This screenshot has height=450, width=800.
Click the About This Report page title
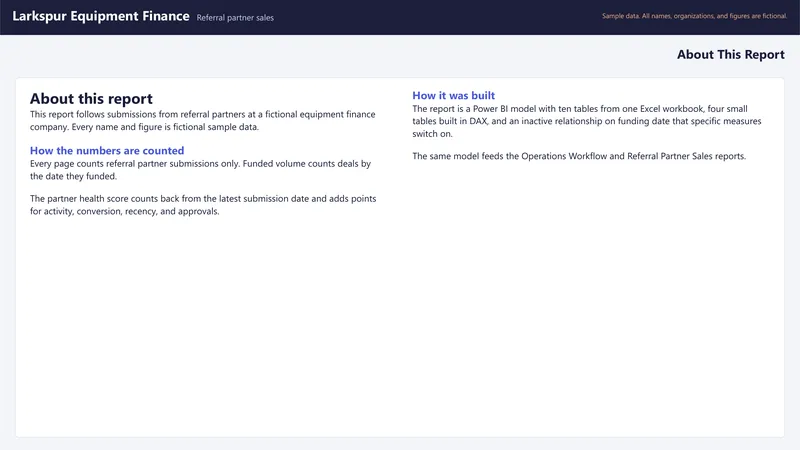[x=731, y=55]
